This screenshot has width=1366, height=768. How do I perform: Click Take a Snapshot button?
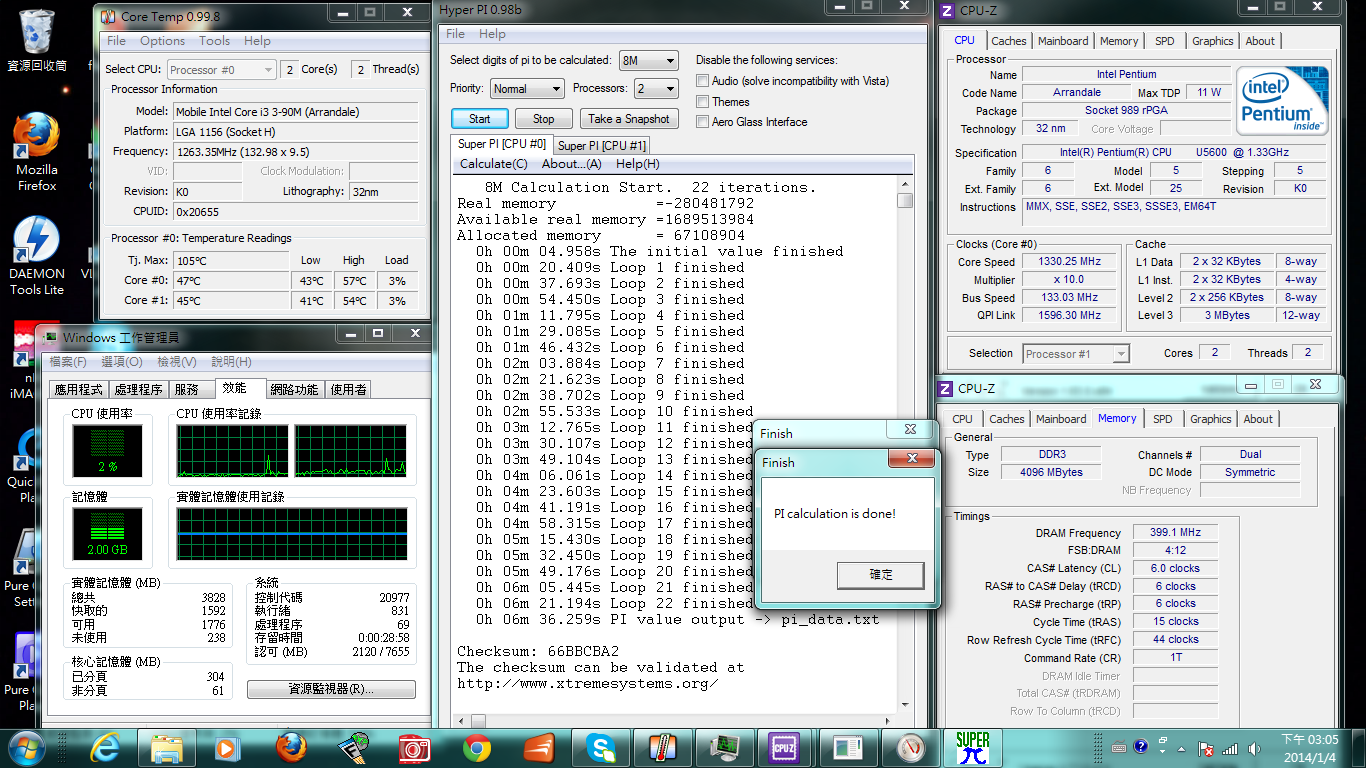[x=629, y=118]
